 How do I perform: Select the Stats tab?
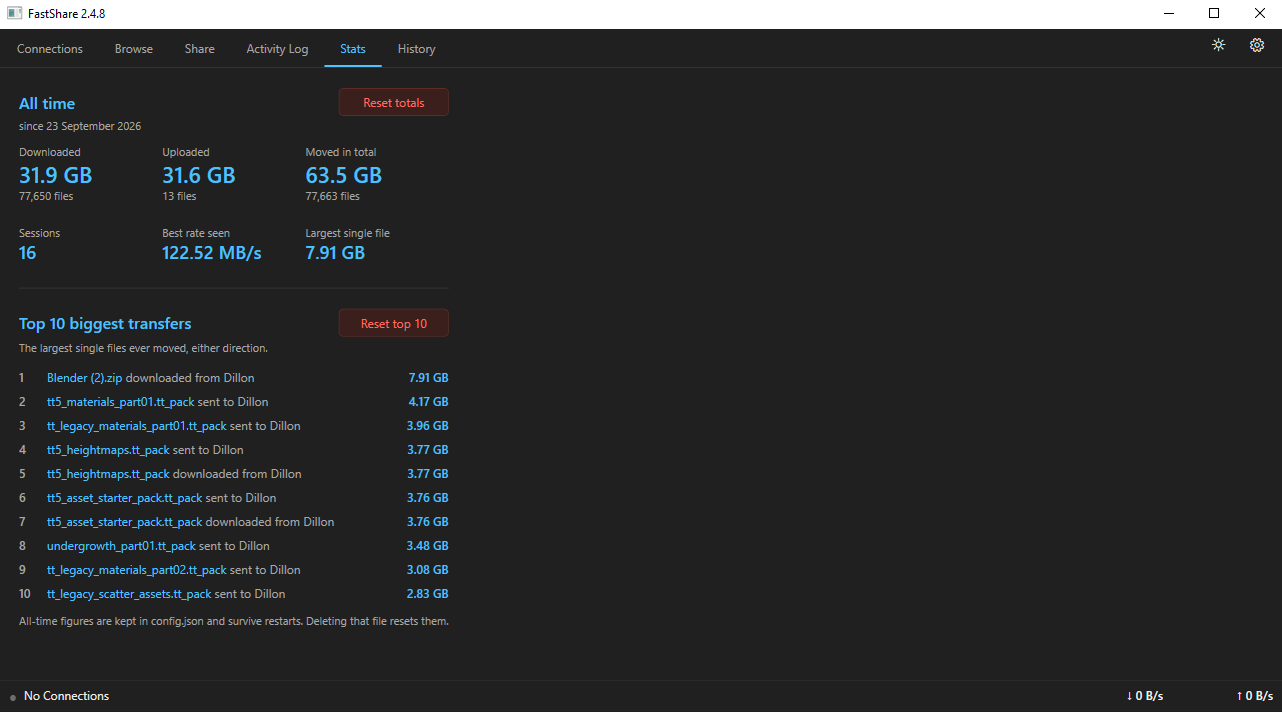[x=353, y=49]
